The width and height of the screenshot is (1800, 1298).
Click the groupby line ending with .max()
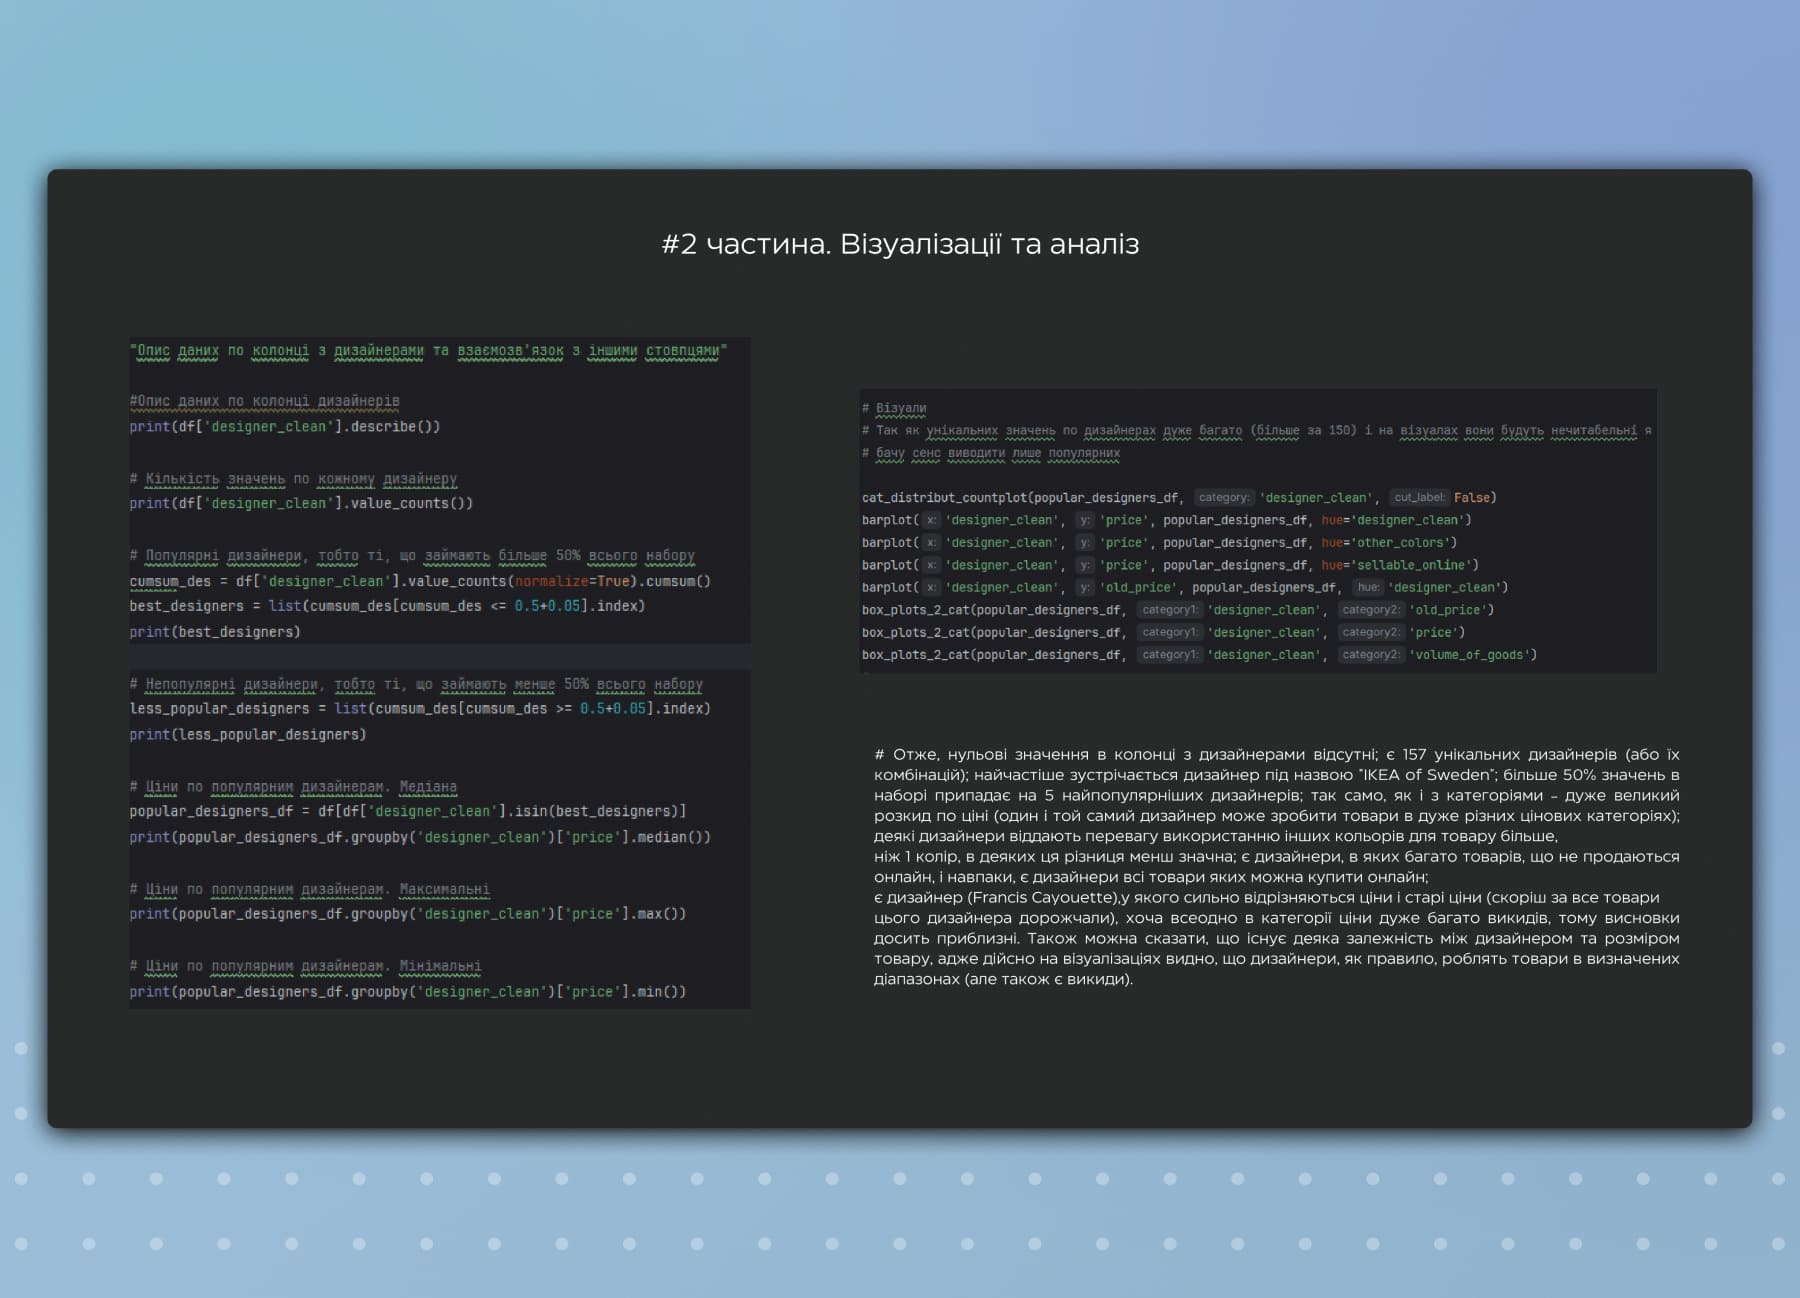[x=408, y=915]
